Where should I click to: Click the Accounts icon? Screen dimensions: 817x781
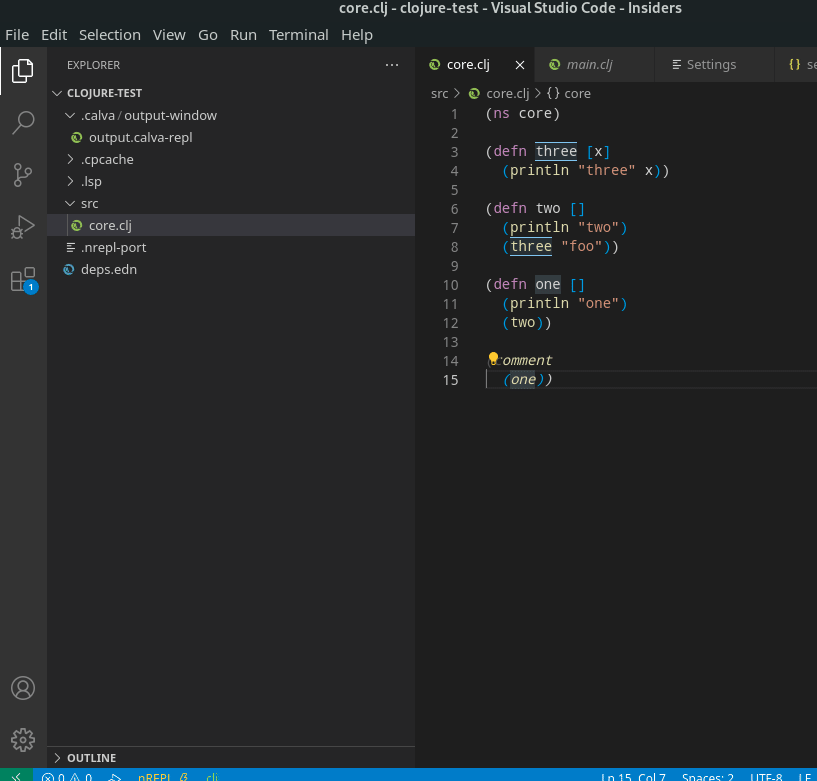pyautogui.click(x=23, y=688)
